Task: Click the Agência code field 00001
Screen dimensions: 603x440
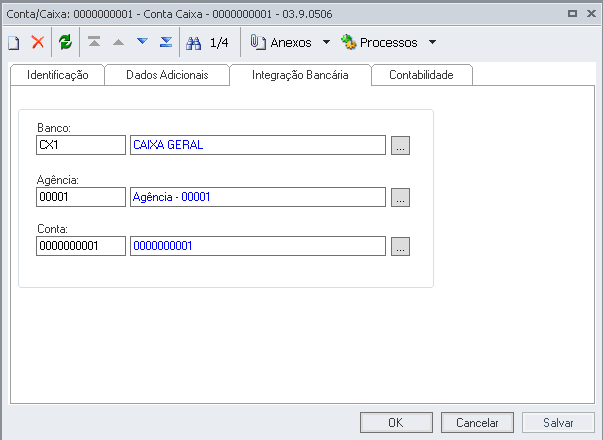Action: pyautogui.click(x=81, y=197)
